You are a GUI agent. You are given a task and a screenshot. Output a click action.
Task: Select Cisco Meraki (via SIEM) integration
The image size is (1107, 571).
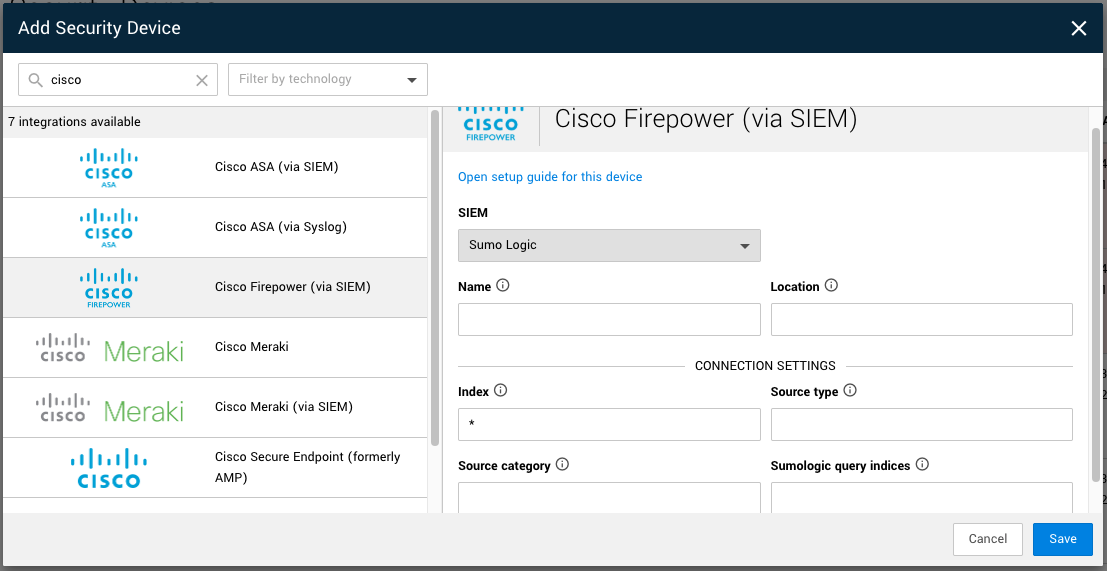pos(215,408)
